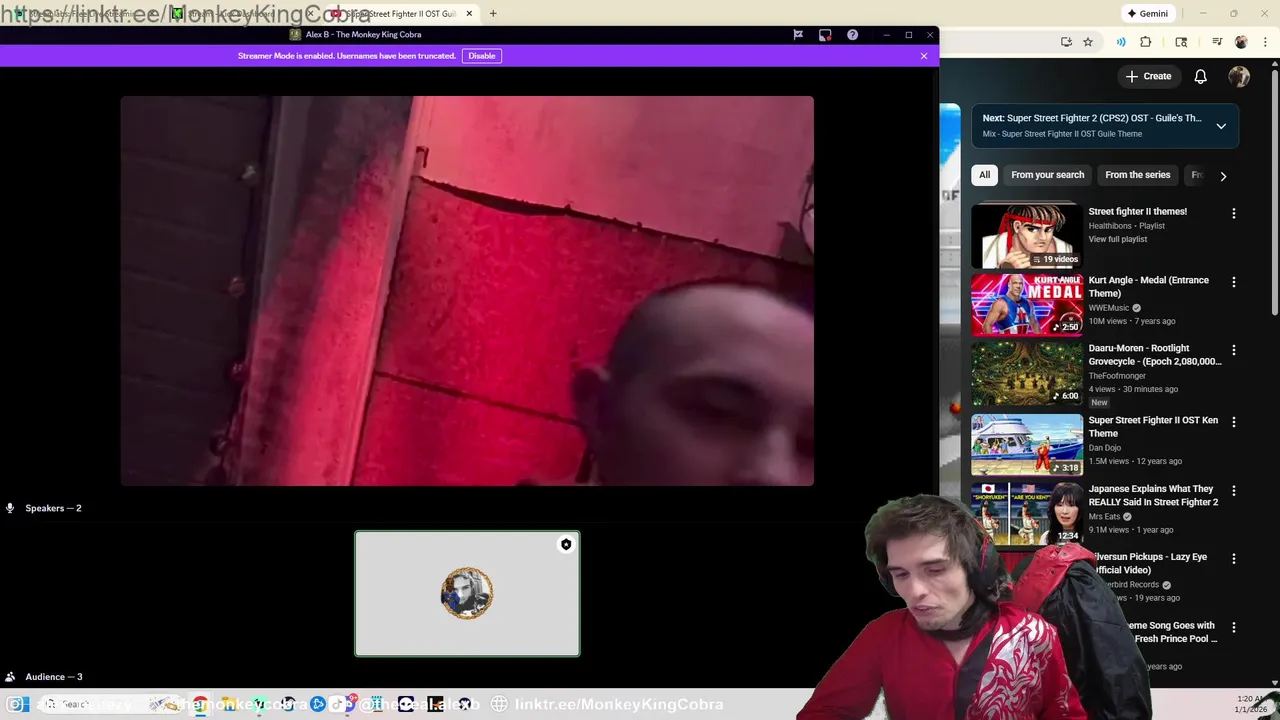The height and width of the screenshot is (720, 1280).
Task: Open the Street fighter II themes playlist thumbnail
Action: 1027,236
